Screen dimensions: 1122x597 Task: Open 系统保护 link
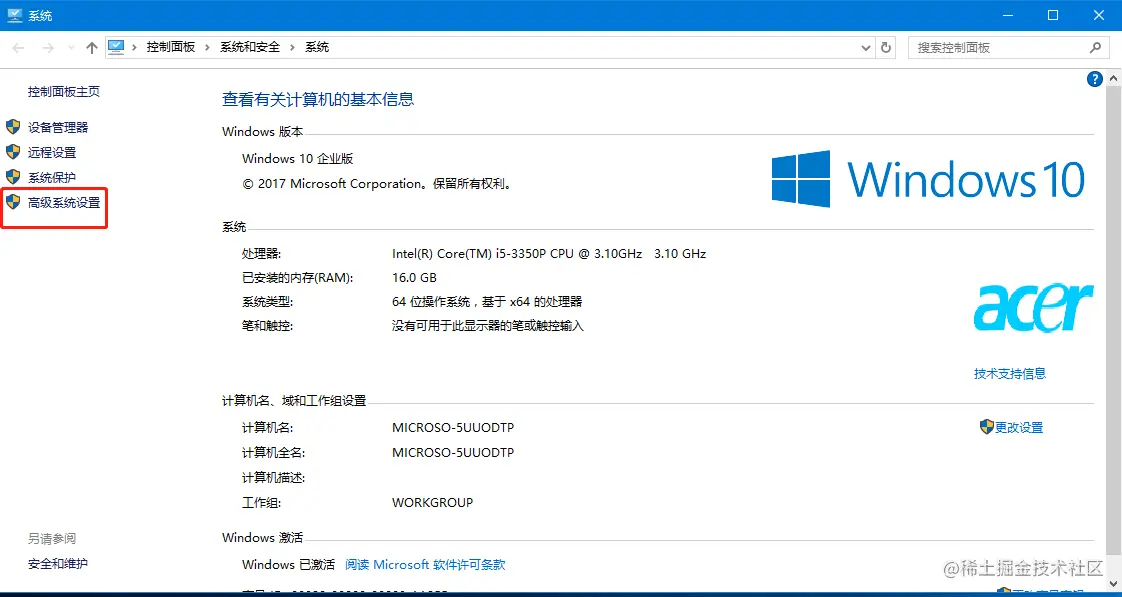[52, 178]
